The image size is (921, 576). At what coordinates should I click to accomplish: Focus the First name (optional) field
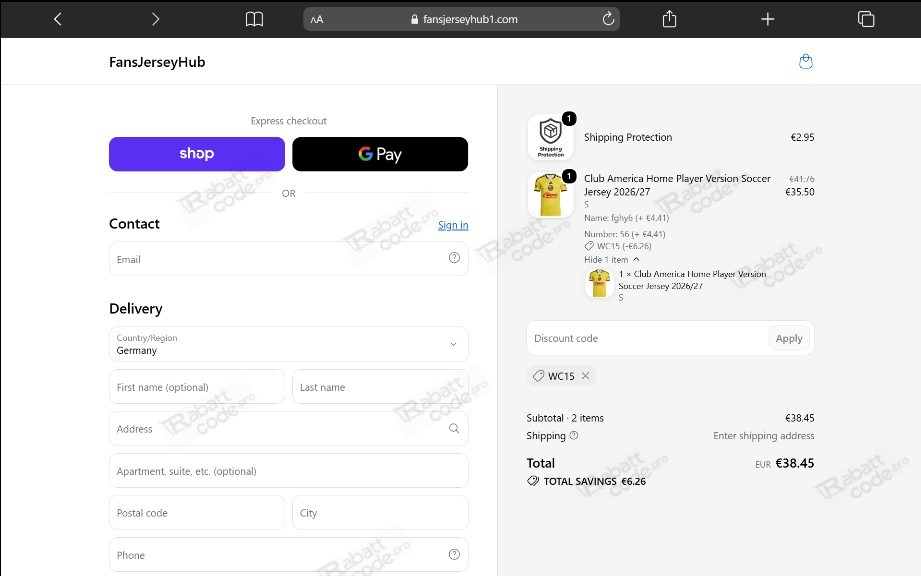click(197, 387)
